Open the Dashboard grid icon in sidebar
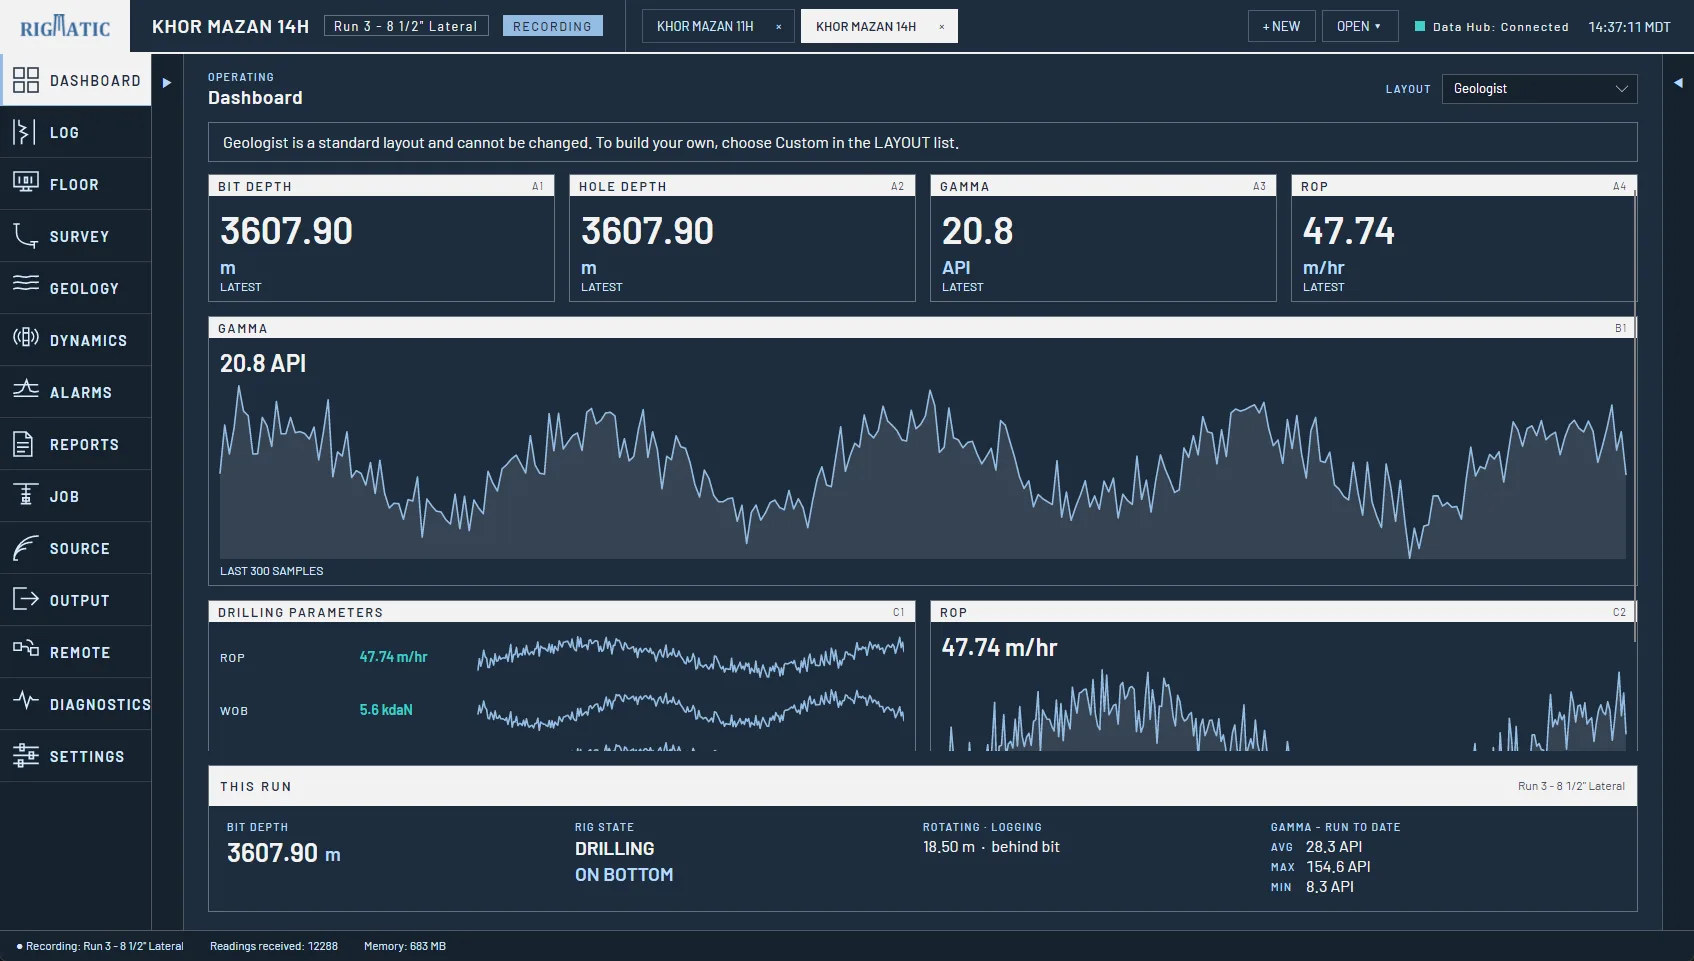The width and height of the screenshot is (1694, 961). [x=26, y=80]
